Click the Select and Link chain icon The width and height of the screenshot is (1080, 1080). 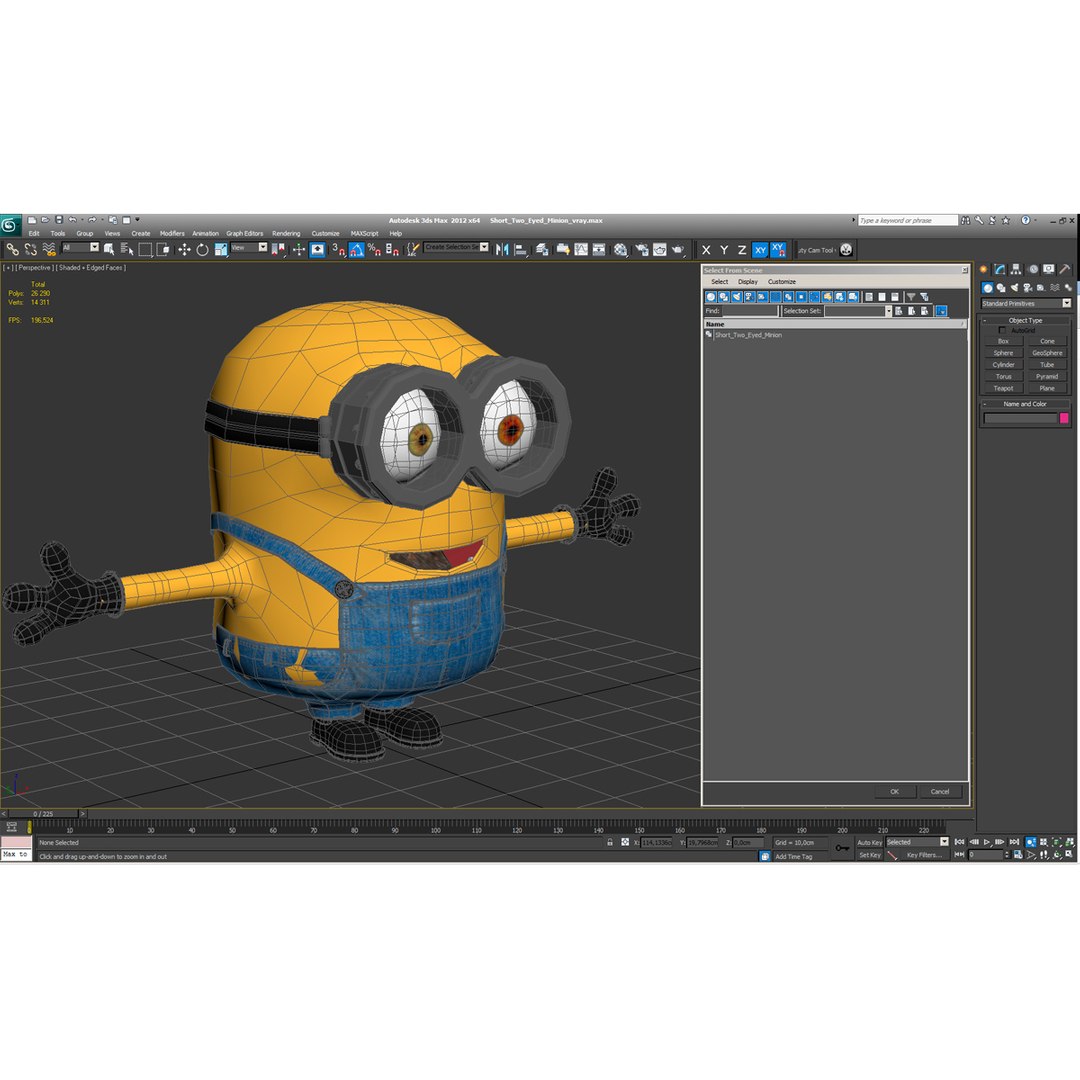[12, 249]
